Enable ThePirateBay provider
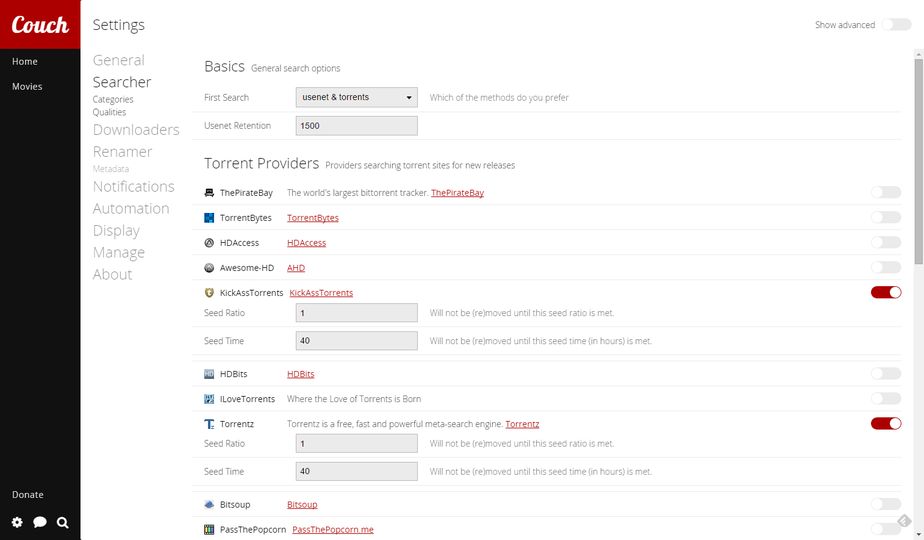924x540 pixels. point(886,192)
